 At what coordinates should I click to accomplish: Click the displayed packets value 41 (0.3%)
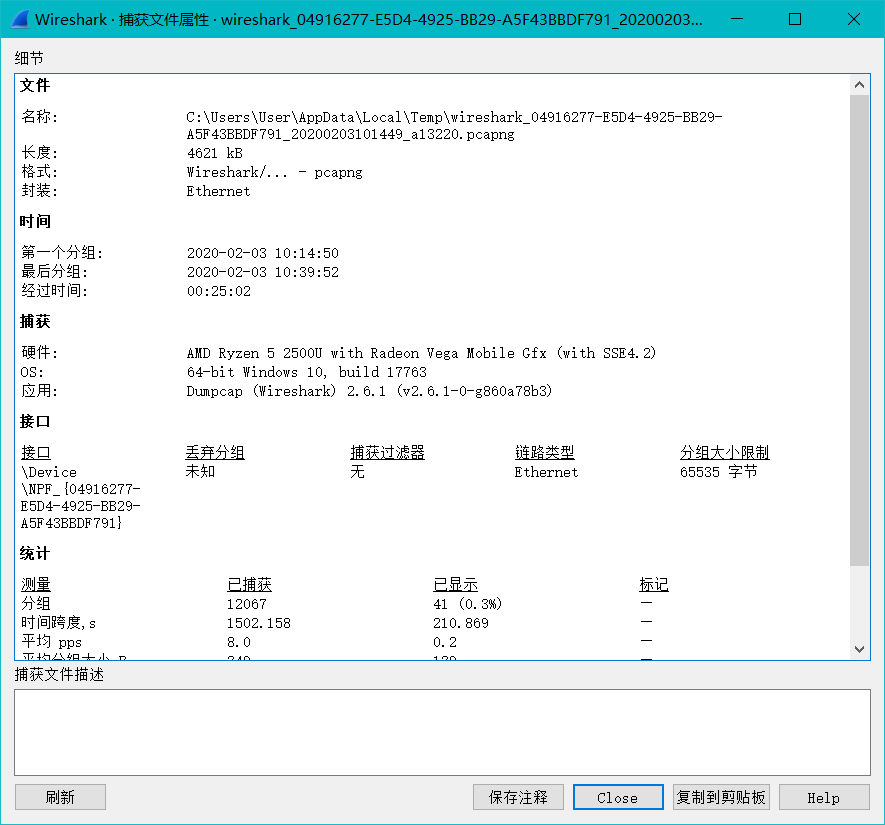tap(467, 604)
